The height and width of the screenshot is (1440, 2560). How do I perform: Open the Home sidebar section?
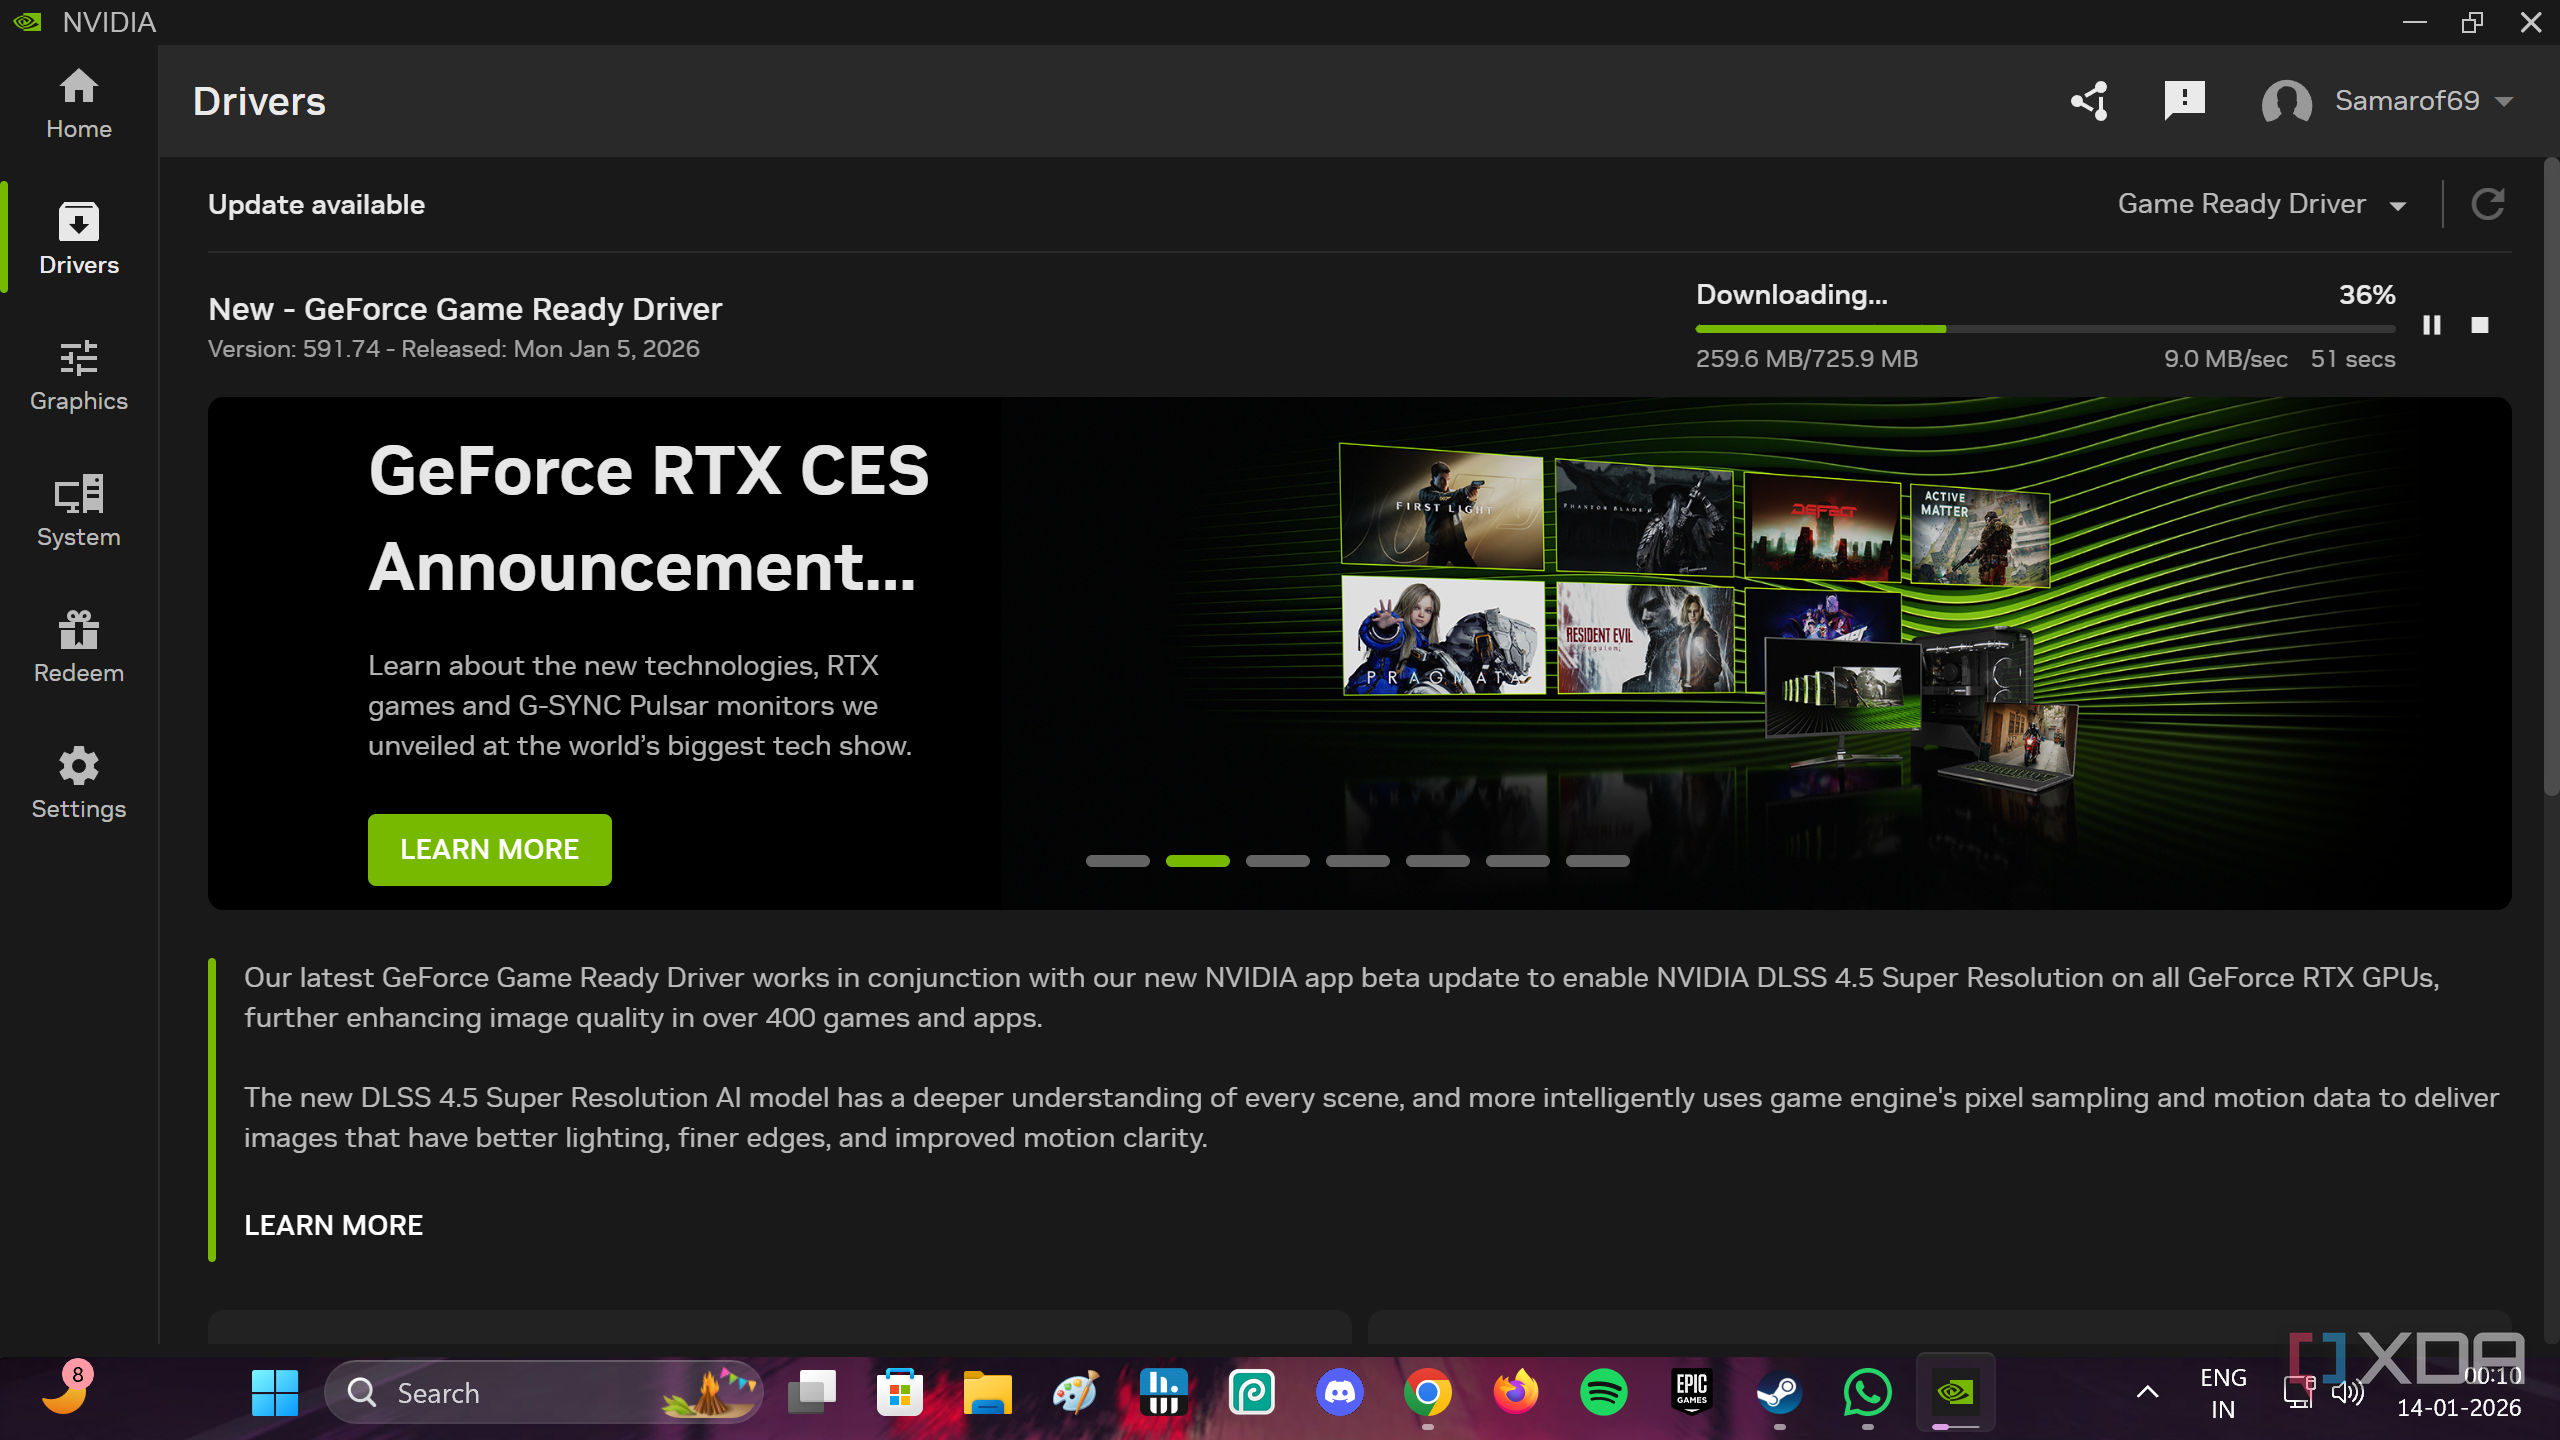(x=78, y=104)
